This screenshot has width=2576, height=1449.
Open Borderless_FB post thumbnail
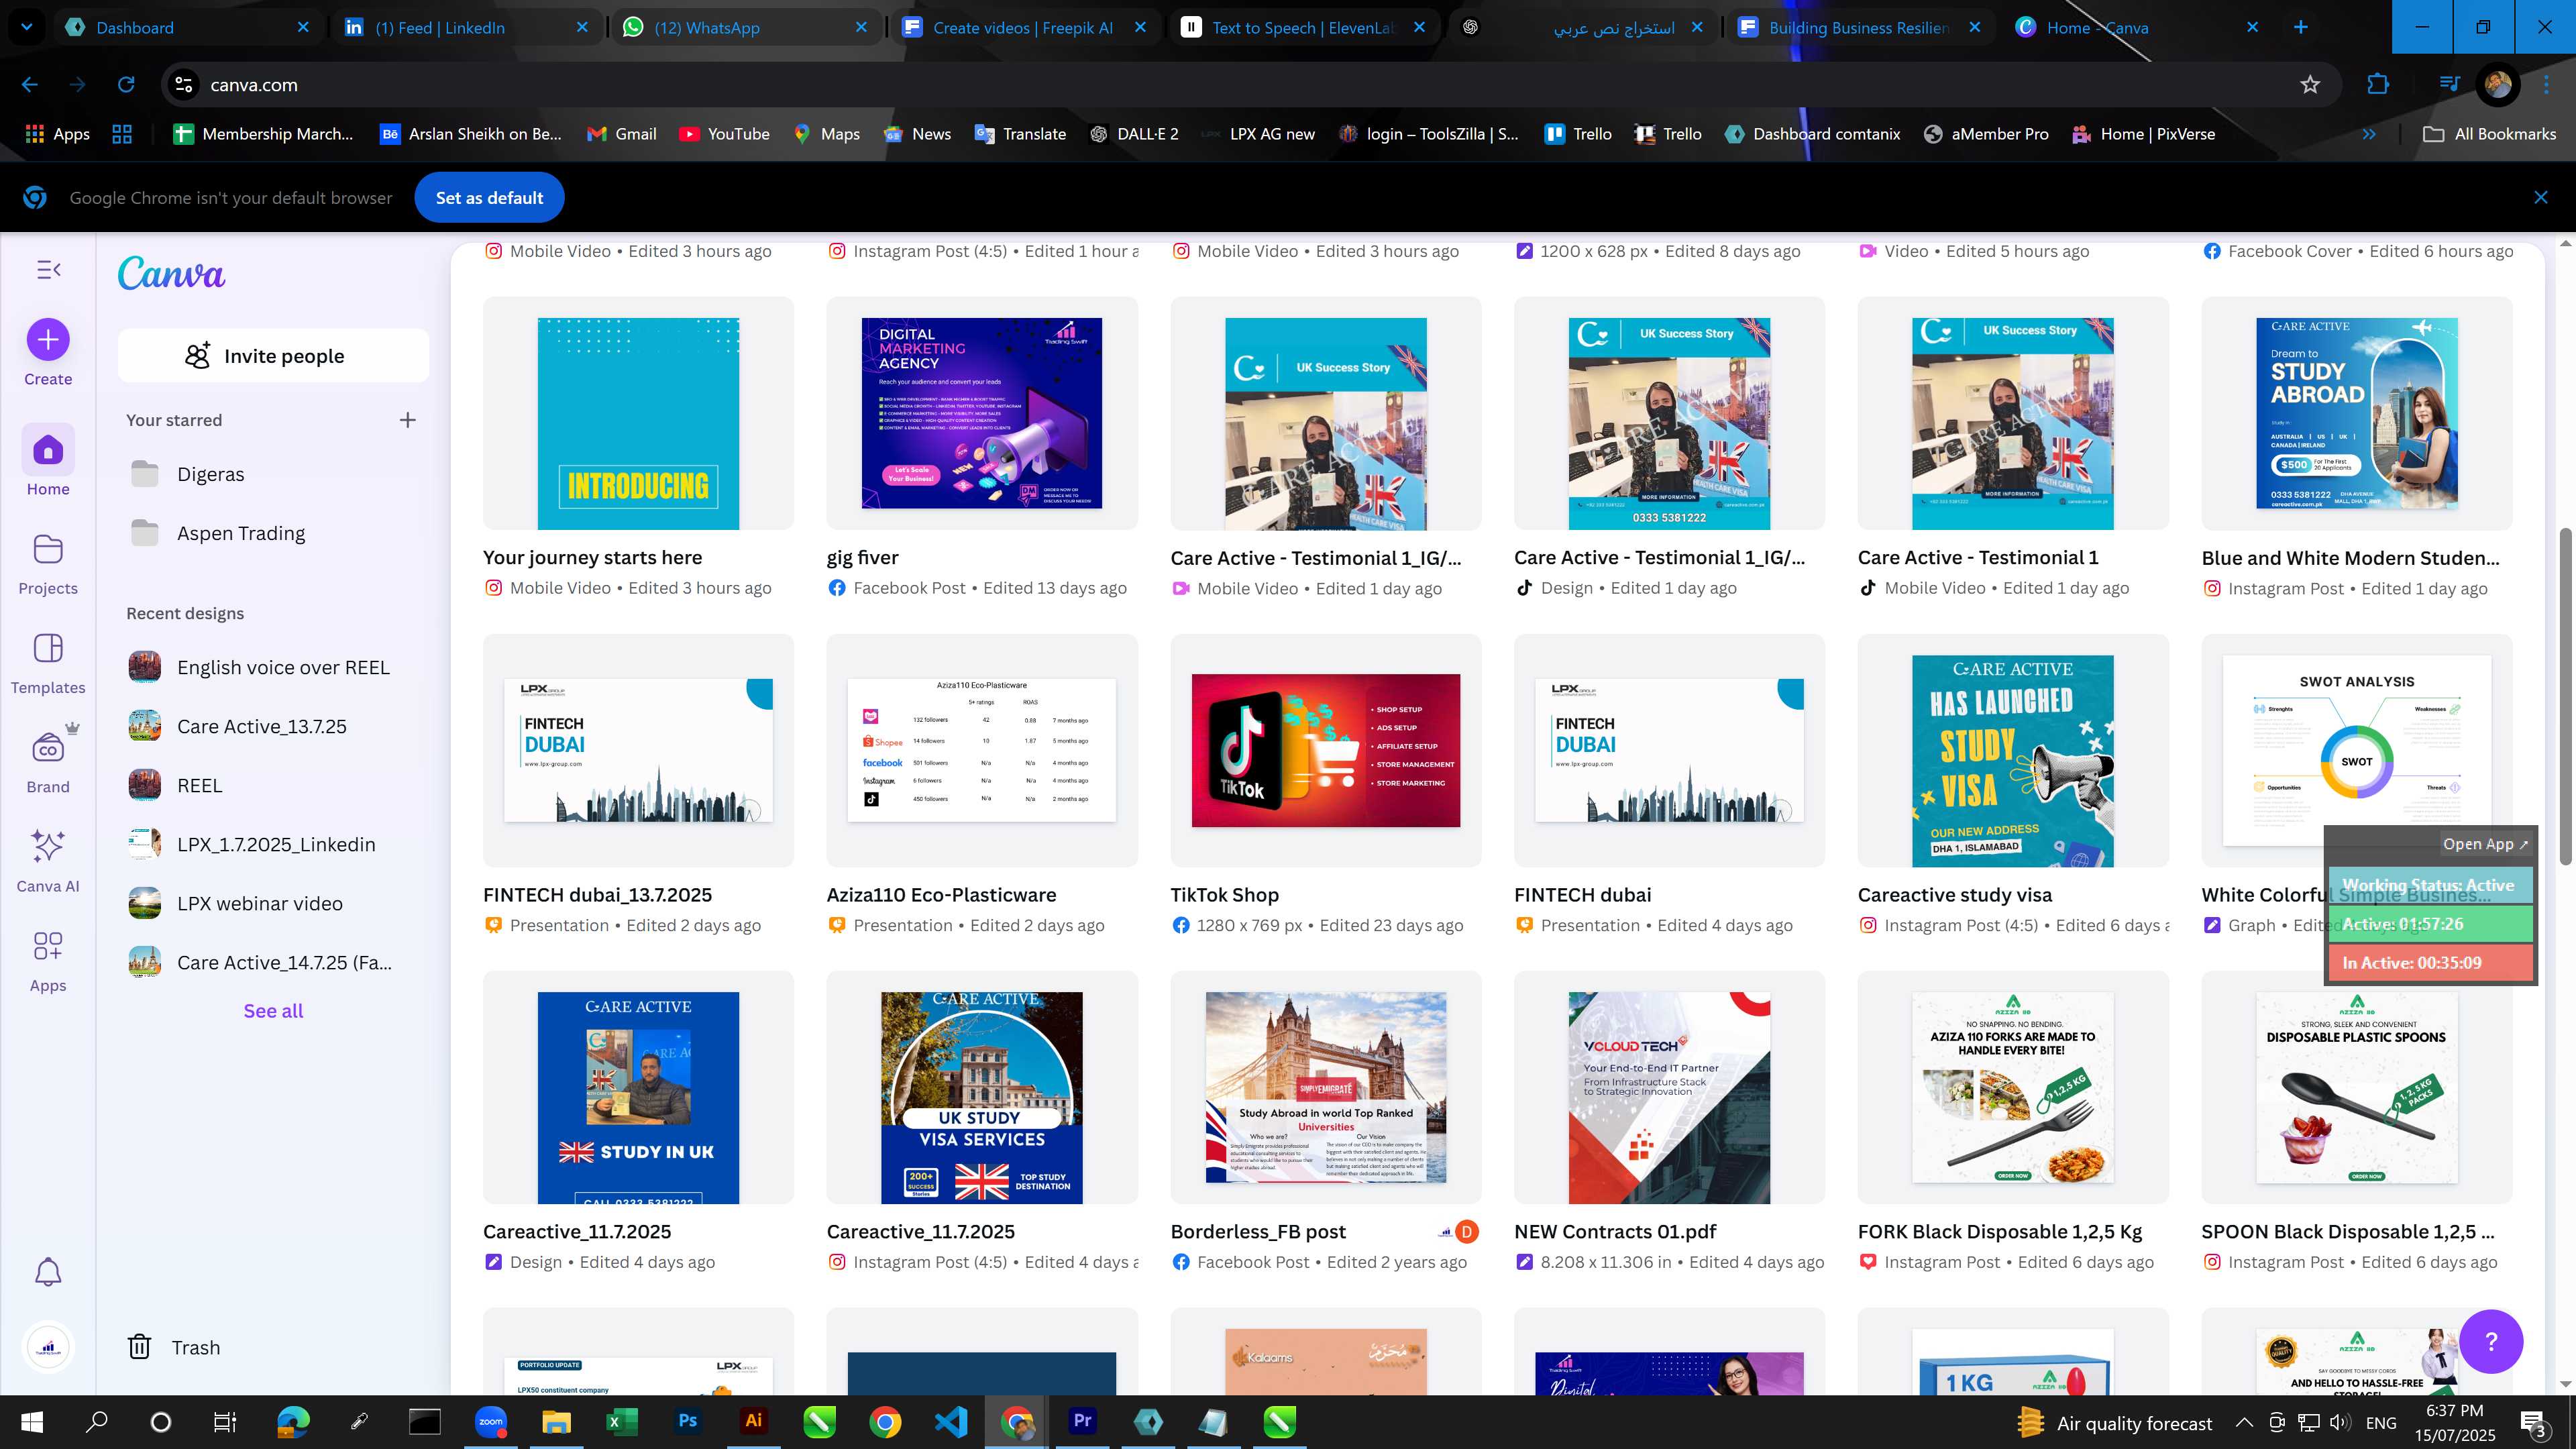(x=1325, y=1087)
